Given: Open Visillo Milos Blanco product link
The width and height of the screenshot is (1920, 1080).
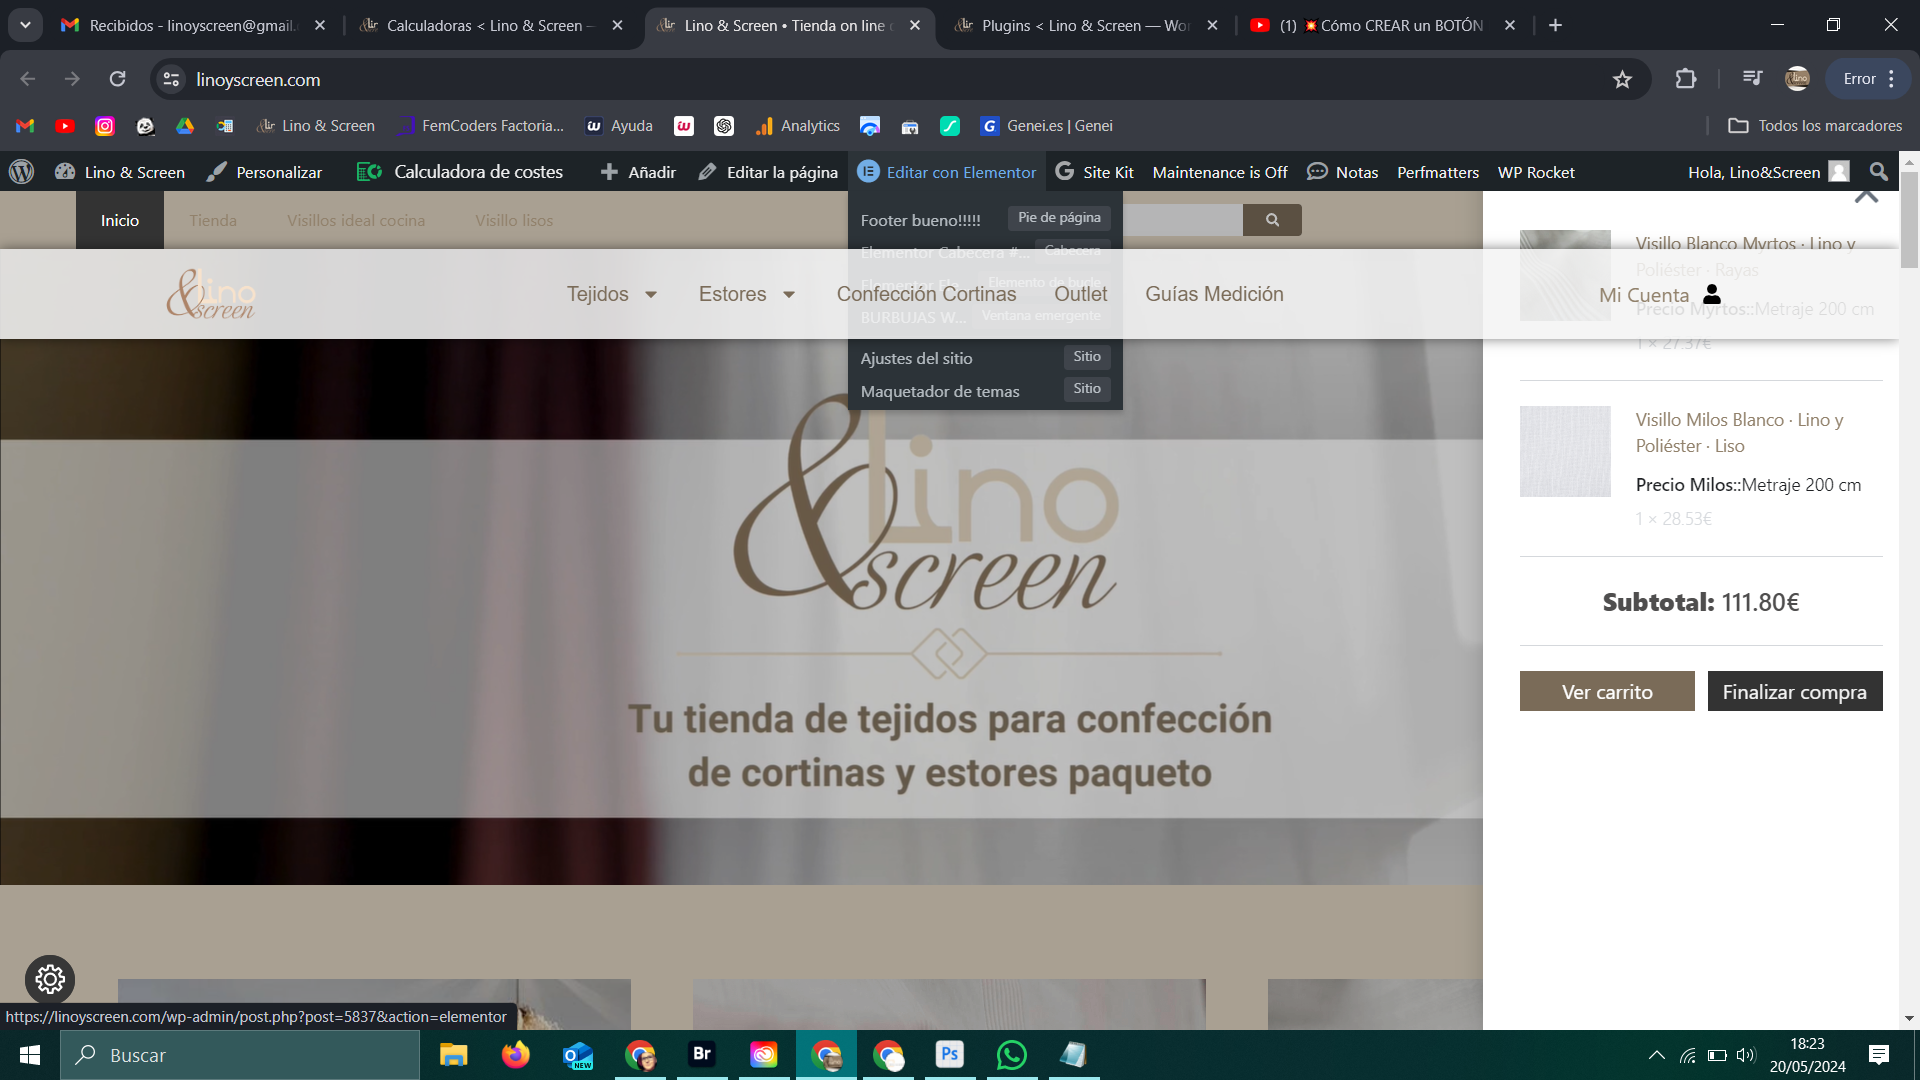Looking at the screenshot, I should point(1740,433).
